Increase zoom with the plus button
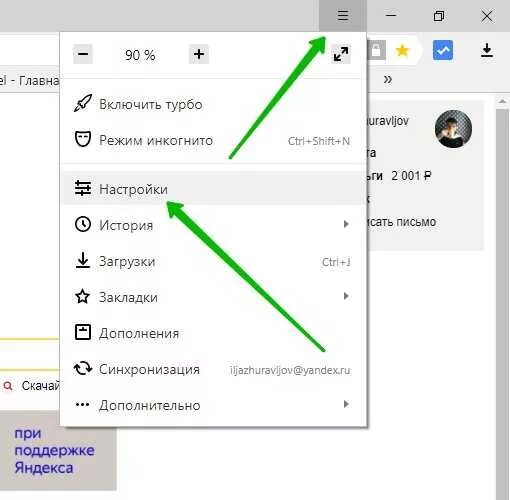Screen dimensions: 510x500 pos(199,54)
